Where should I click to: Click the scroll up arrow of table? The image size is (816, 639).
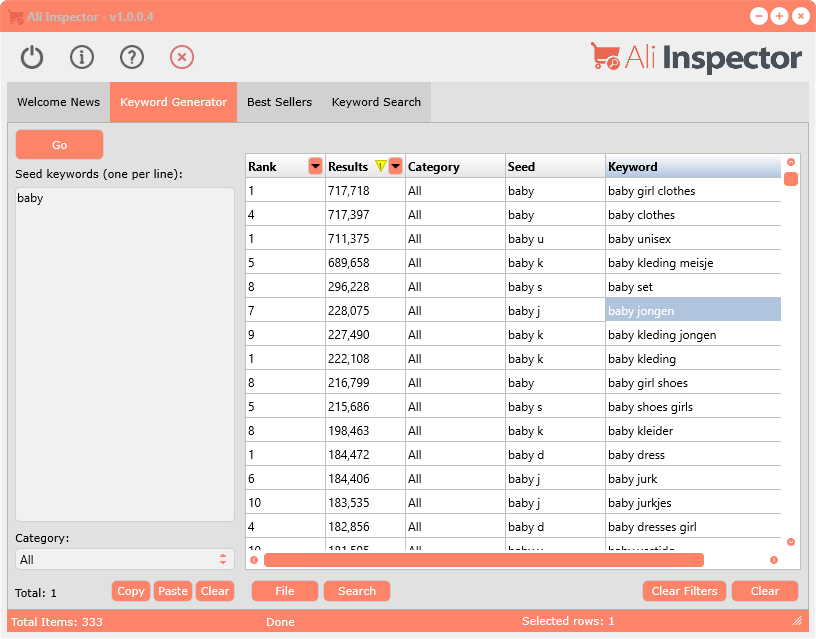click(x=790, y=162)
